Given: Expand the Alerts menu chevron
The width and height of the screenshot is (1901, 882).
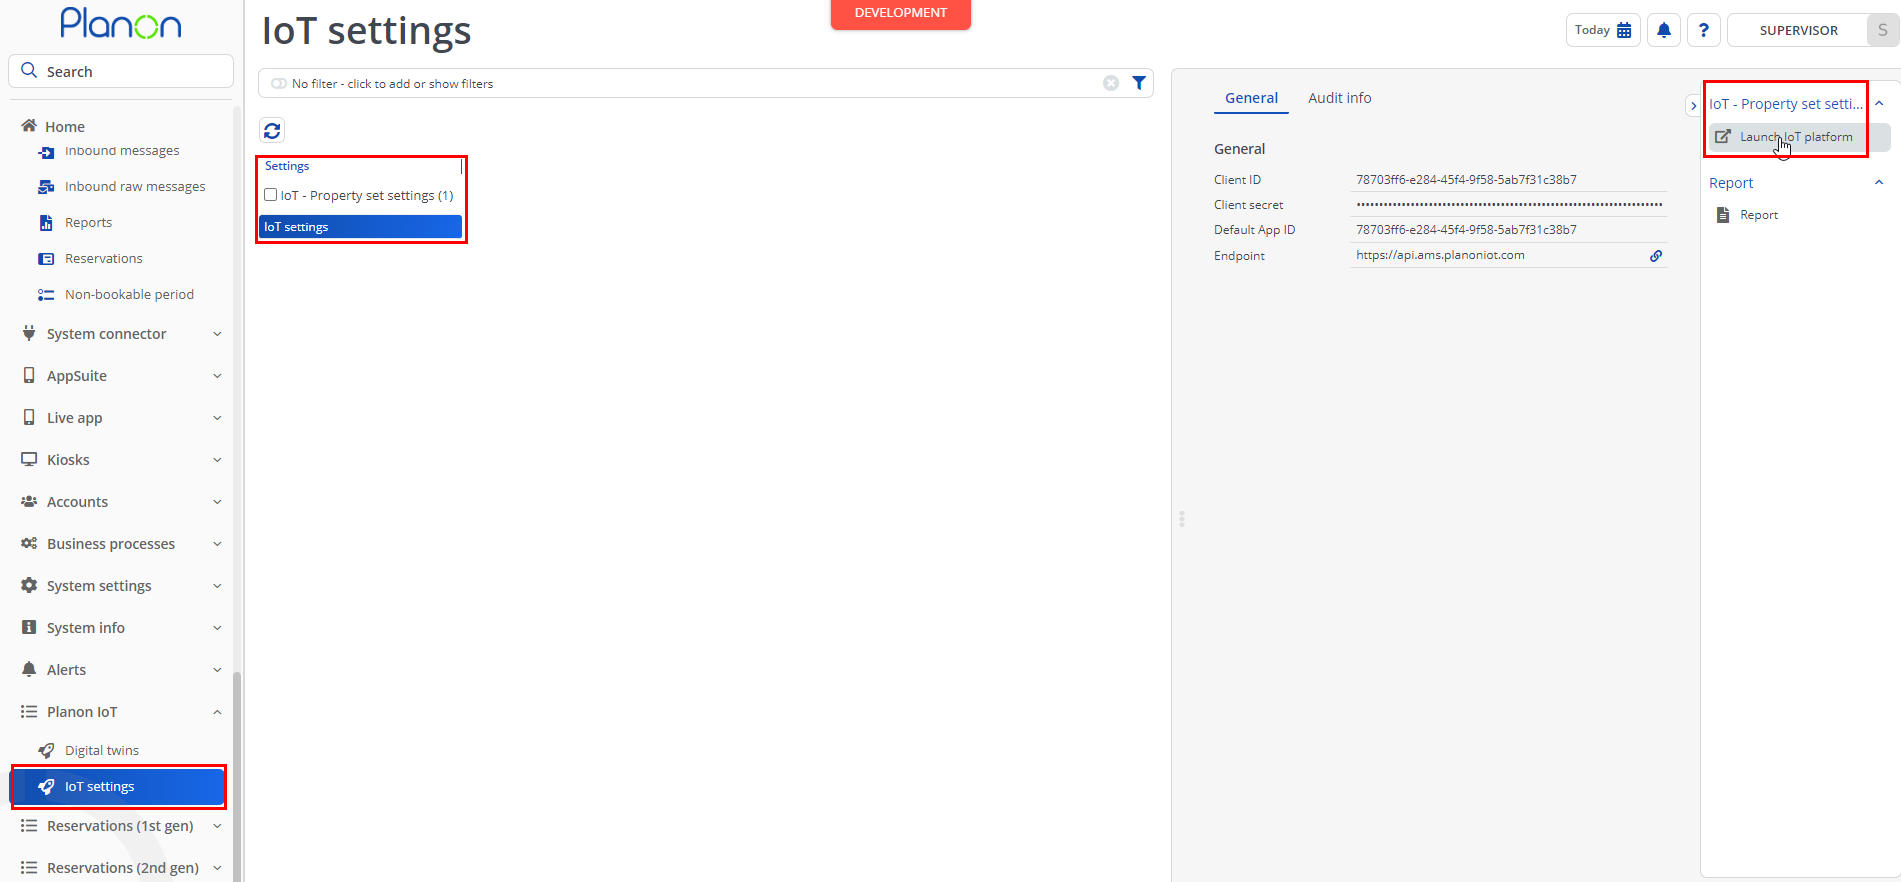Looking at the screenshot, I should coord(217,670).
